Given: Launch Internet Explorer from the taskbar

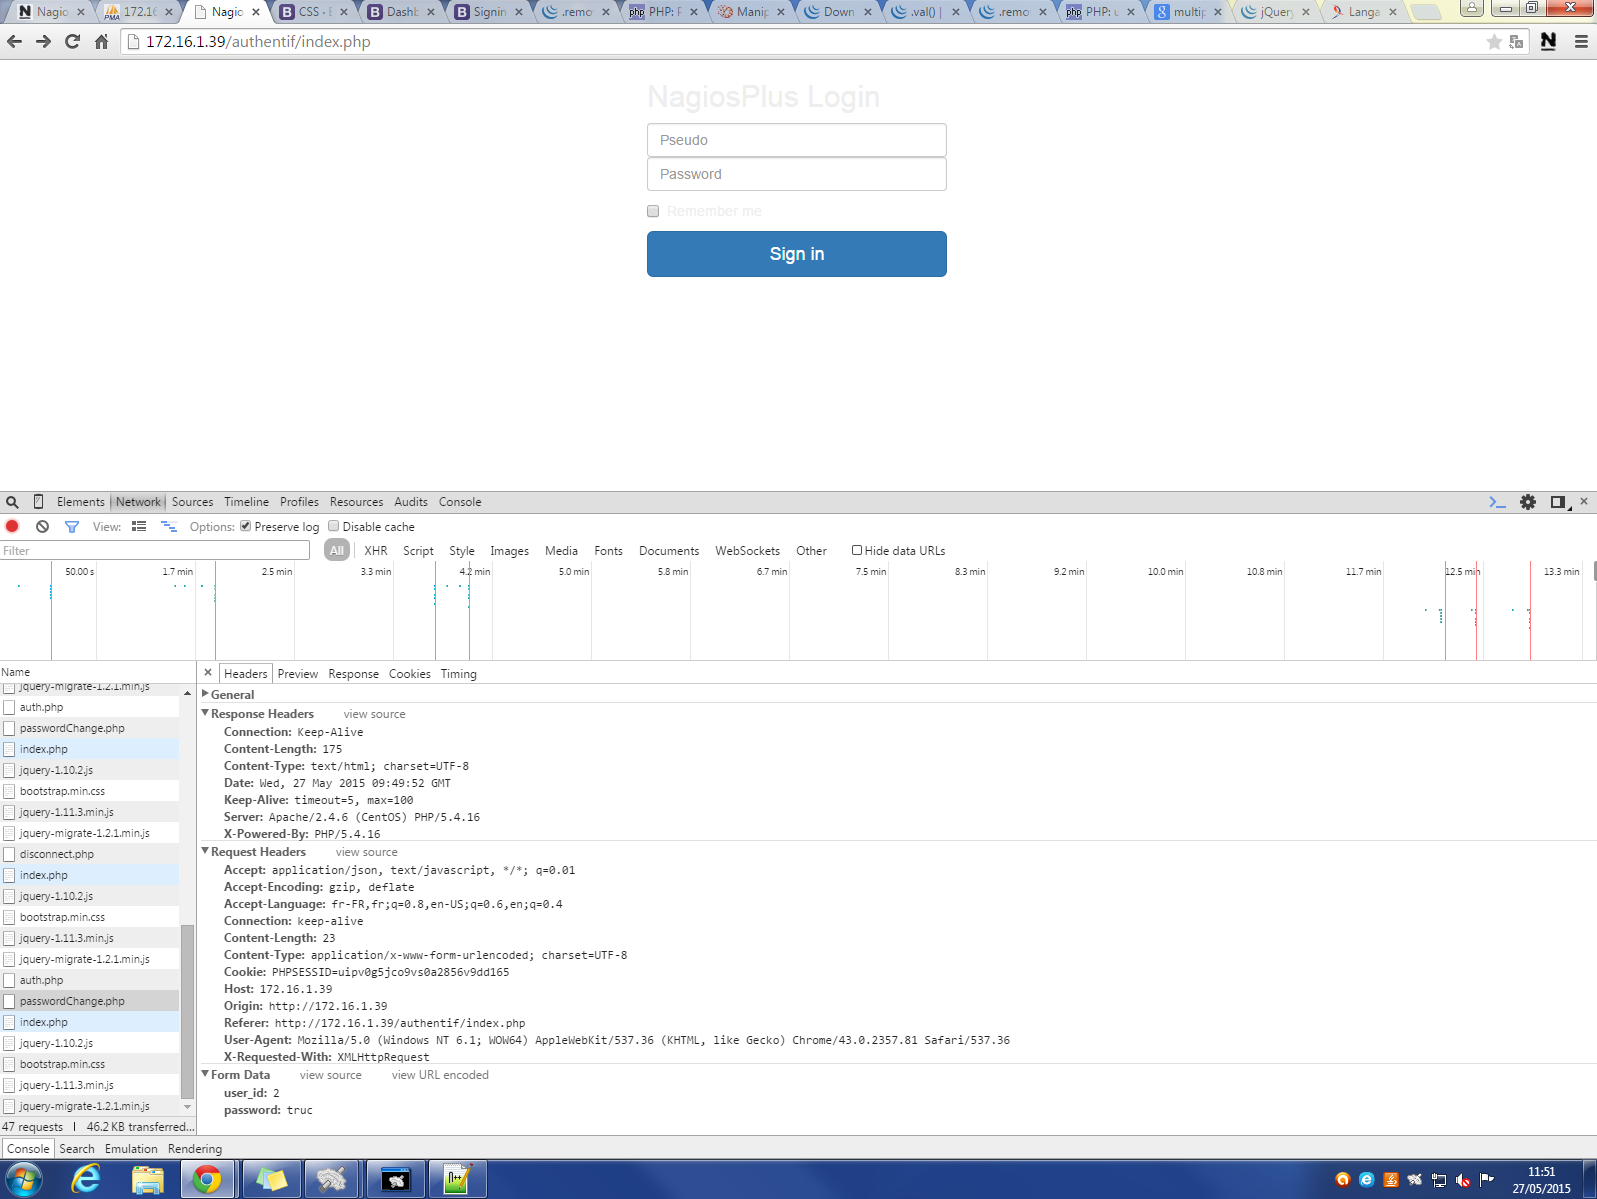Looking at the screenshot, I should click(x=87, y=1180).
